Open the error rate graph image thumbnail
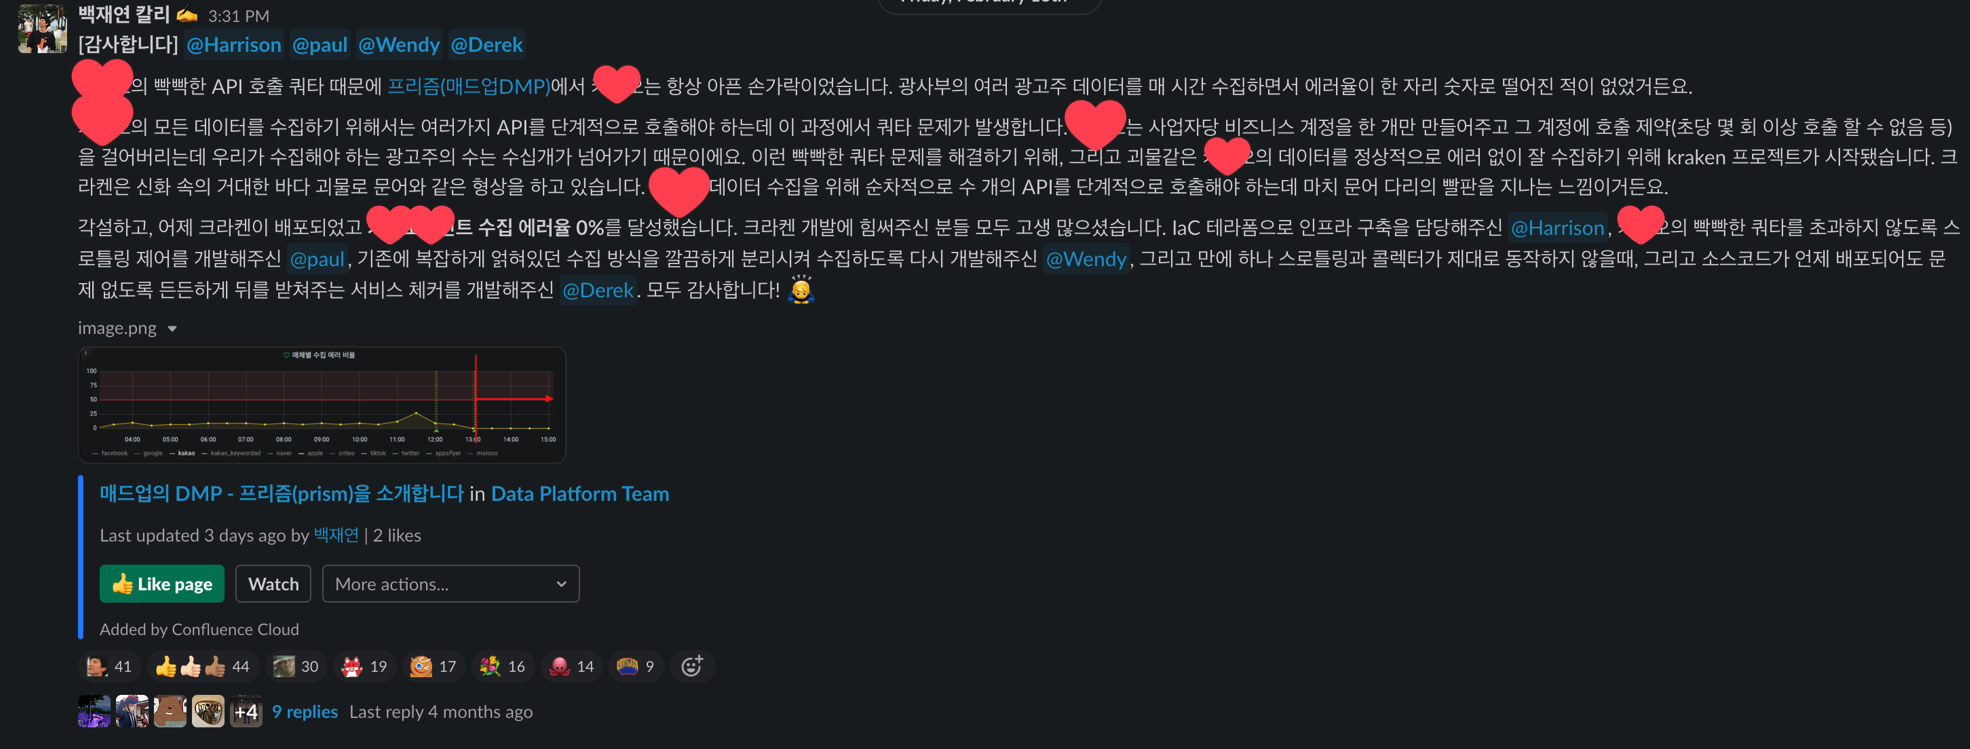 (322, 405)
